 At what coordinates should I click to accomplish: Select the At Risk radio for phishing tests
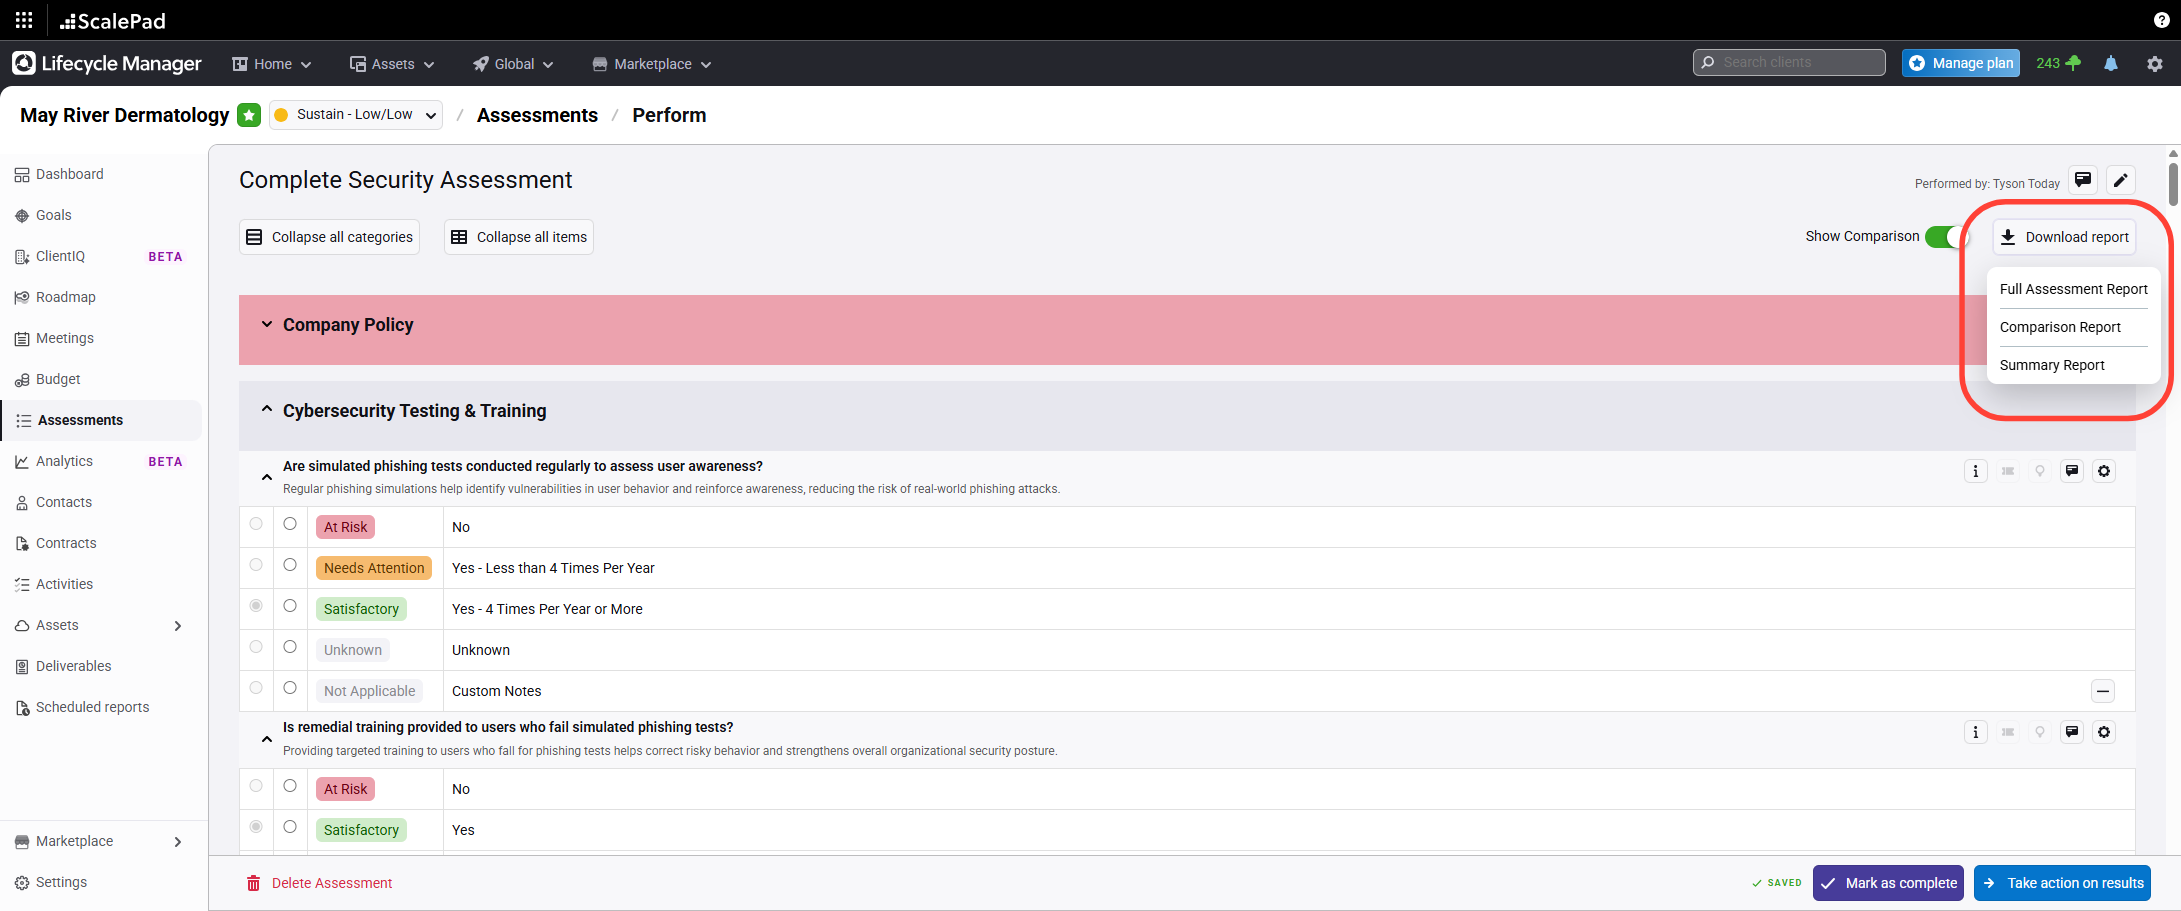[x=290, y=524]
